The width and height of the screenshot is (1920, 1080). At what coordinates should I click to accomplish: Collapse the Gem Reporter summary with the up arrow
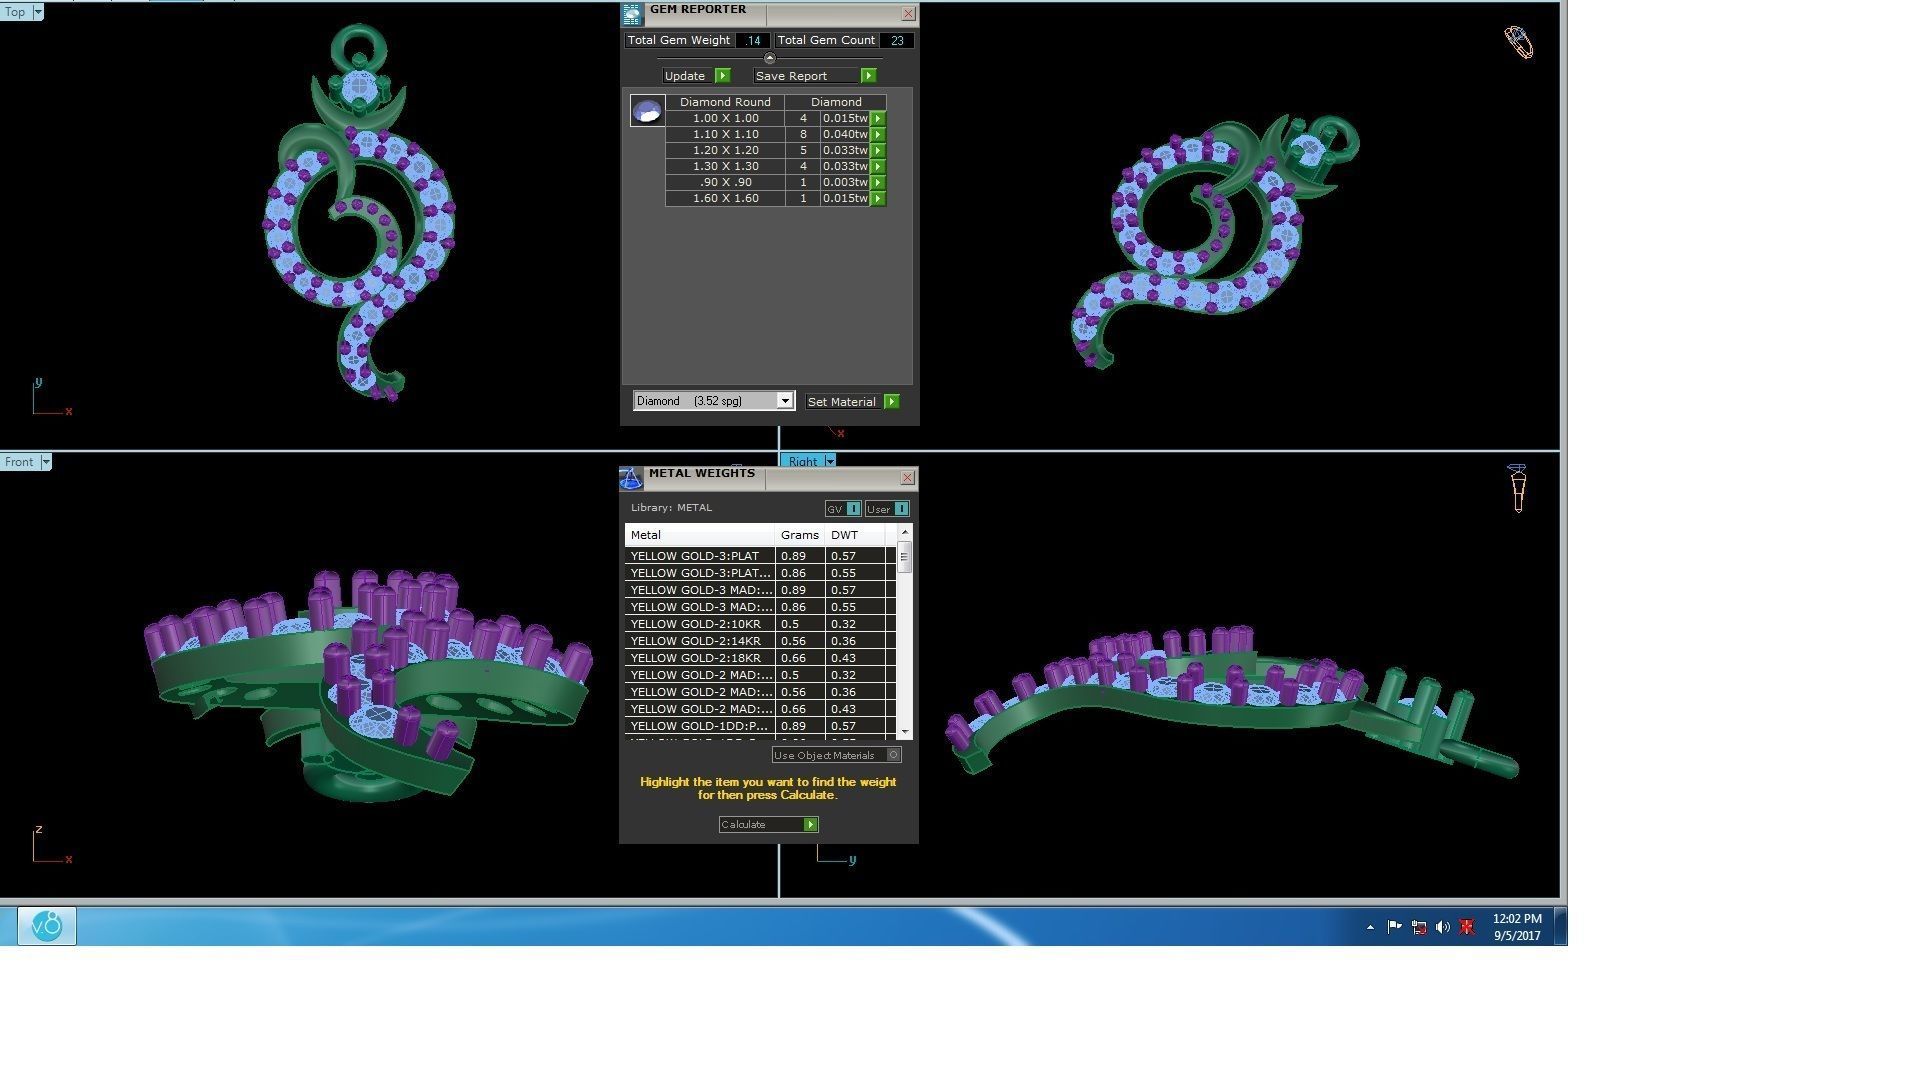click(769, 58)
